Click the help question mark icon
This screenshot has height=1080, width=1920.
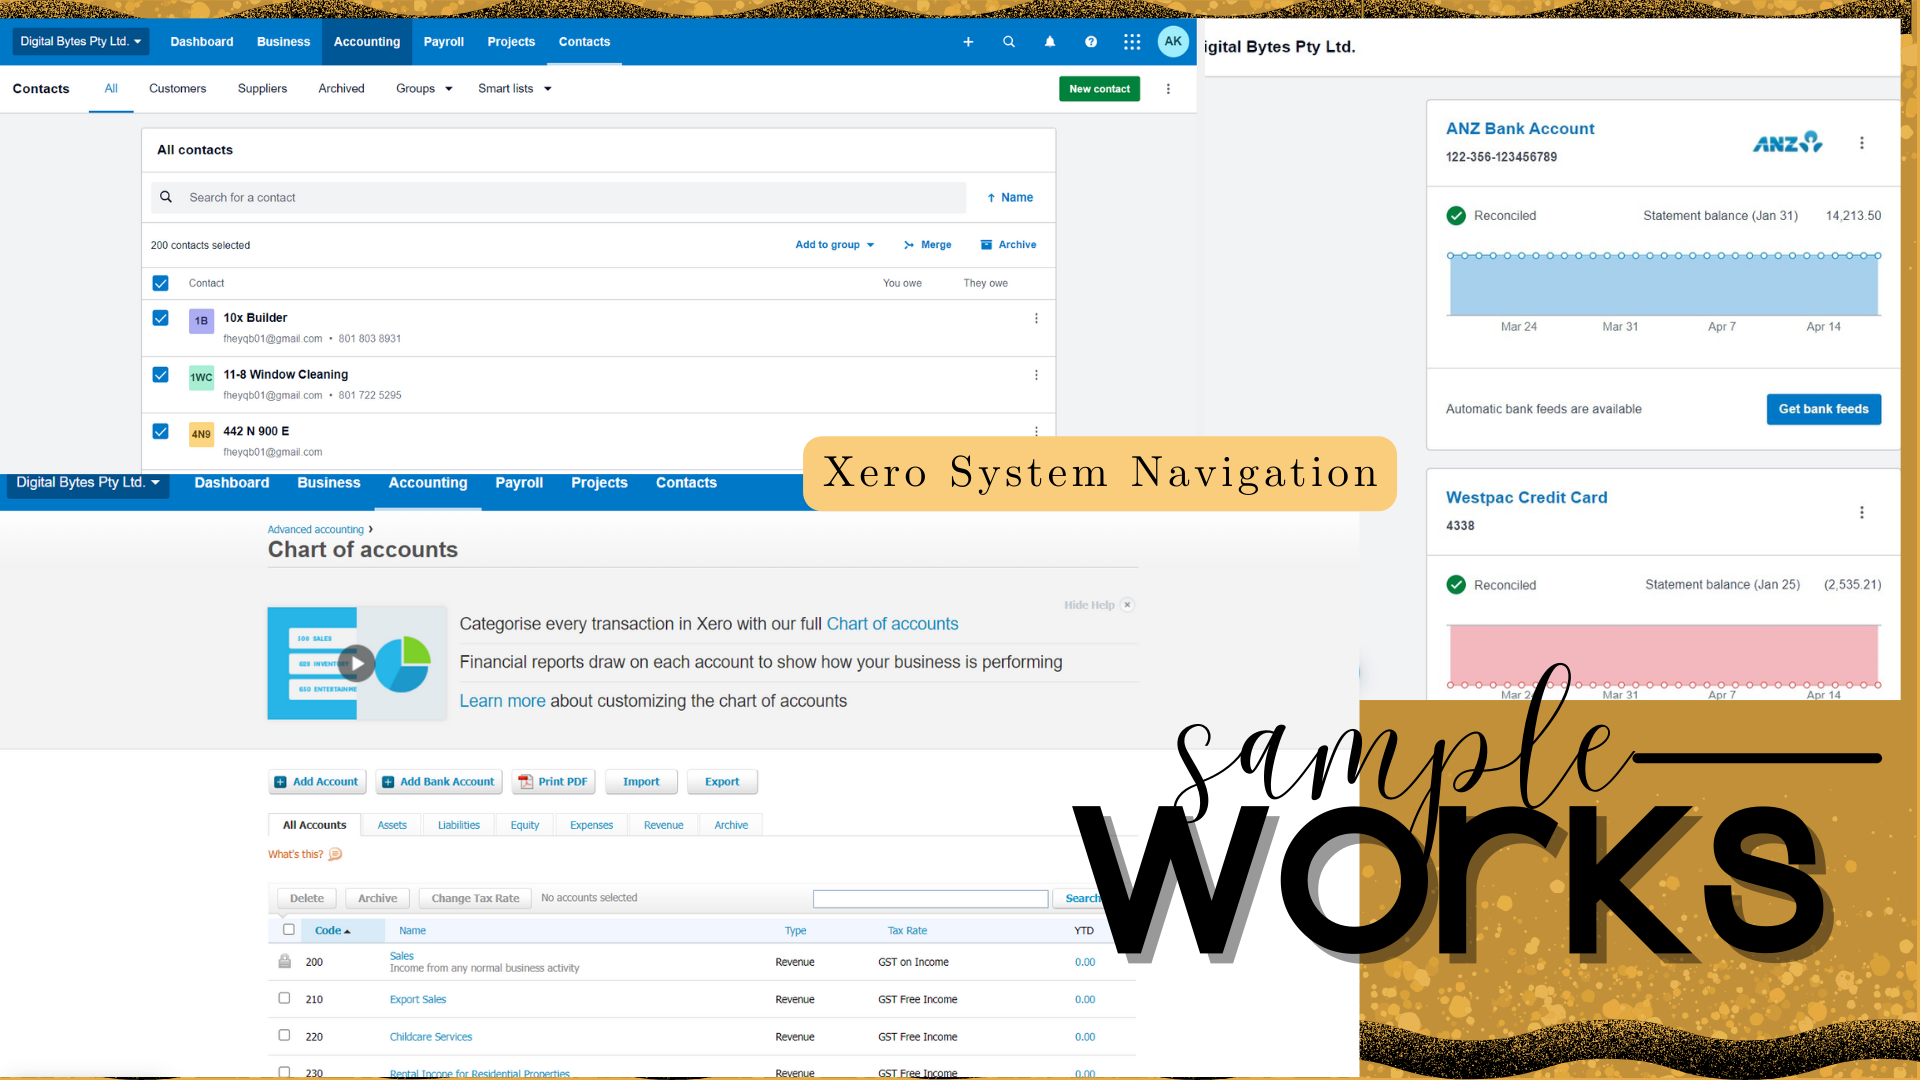[x=1091, y=42]
